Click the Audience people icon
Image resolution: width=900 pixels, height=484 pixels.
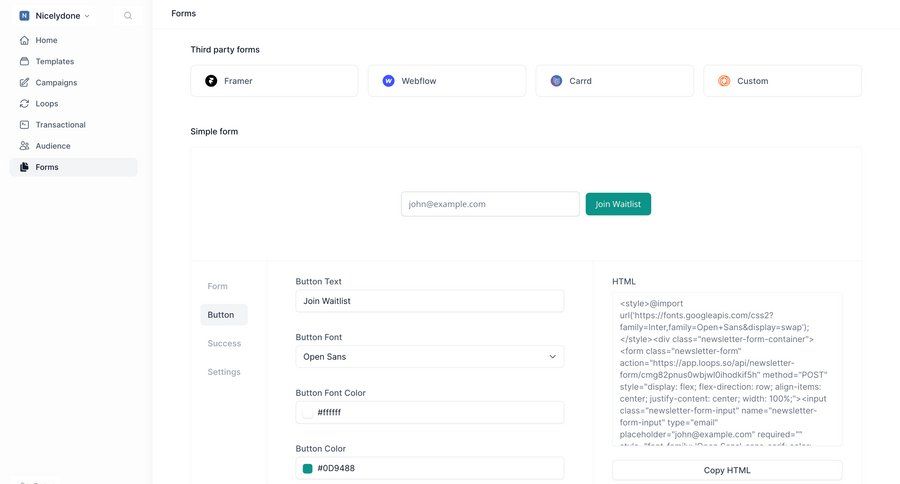(x=25, y=146)
